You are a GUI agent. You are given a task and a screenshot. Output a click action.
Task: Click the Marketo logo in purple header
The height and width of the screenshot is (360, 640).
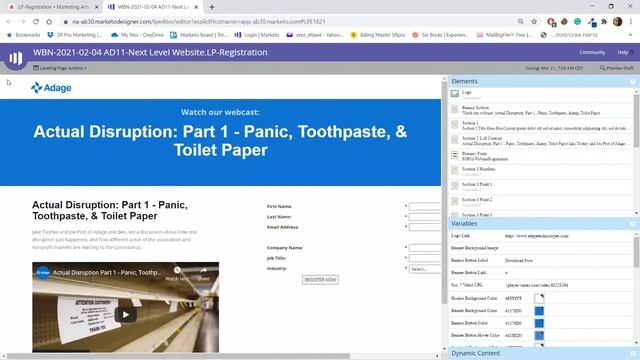(16, 58)
